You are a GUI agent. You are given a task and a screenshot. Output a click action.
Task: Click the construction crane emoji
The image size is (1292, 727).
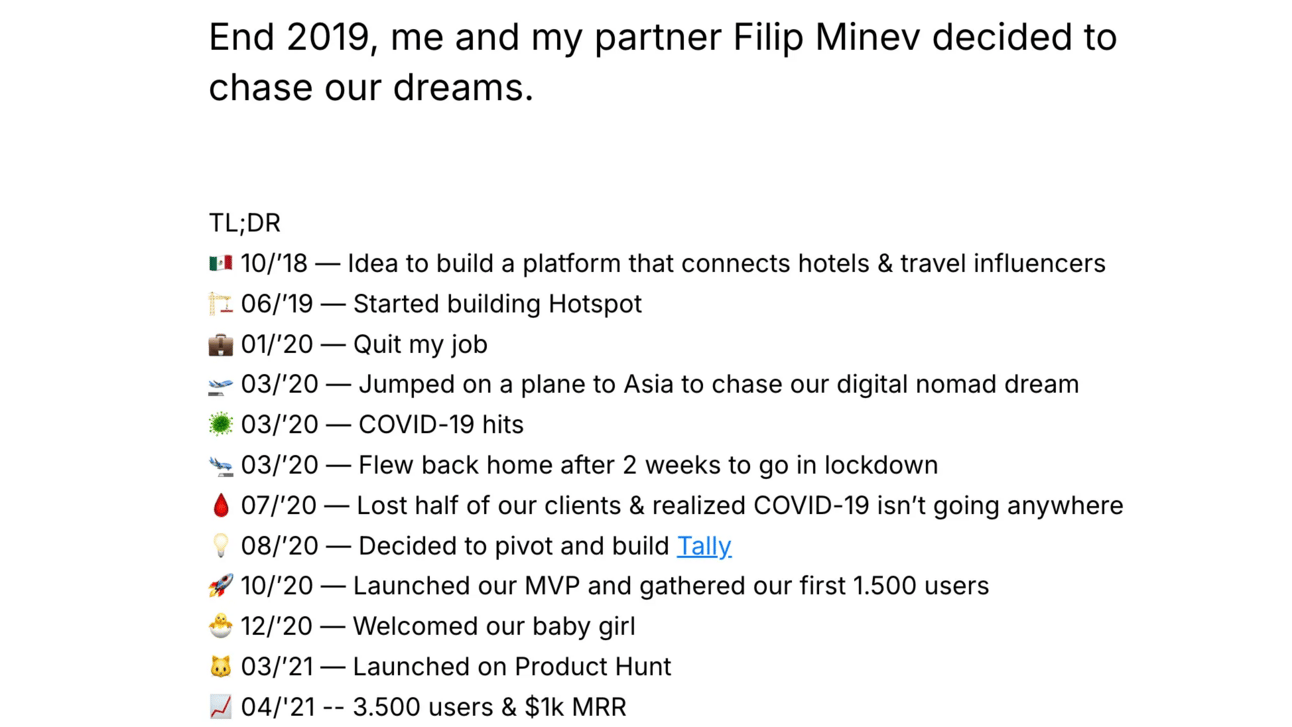[x=221, y=303]
